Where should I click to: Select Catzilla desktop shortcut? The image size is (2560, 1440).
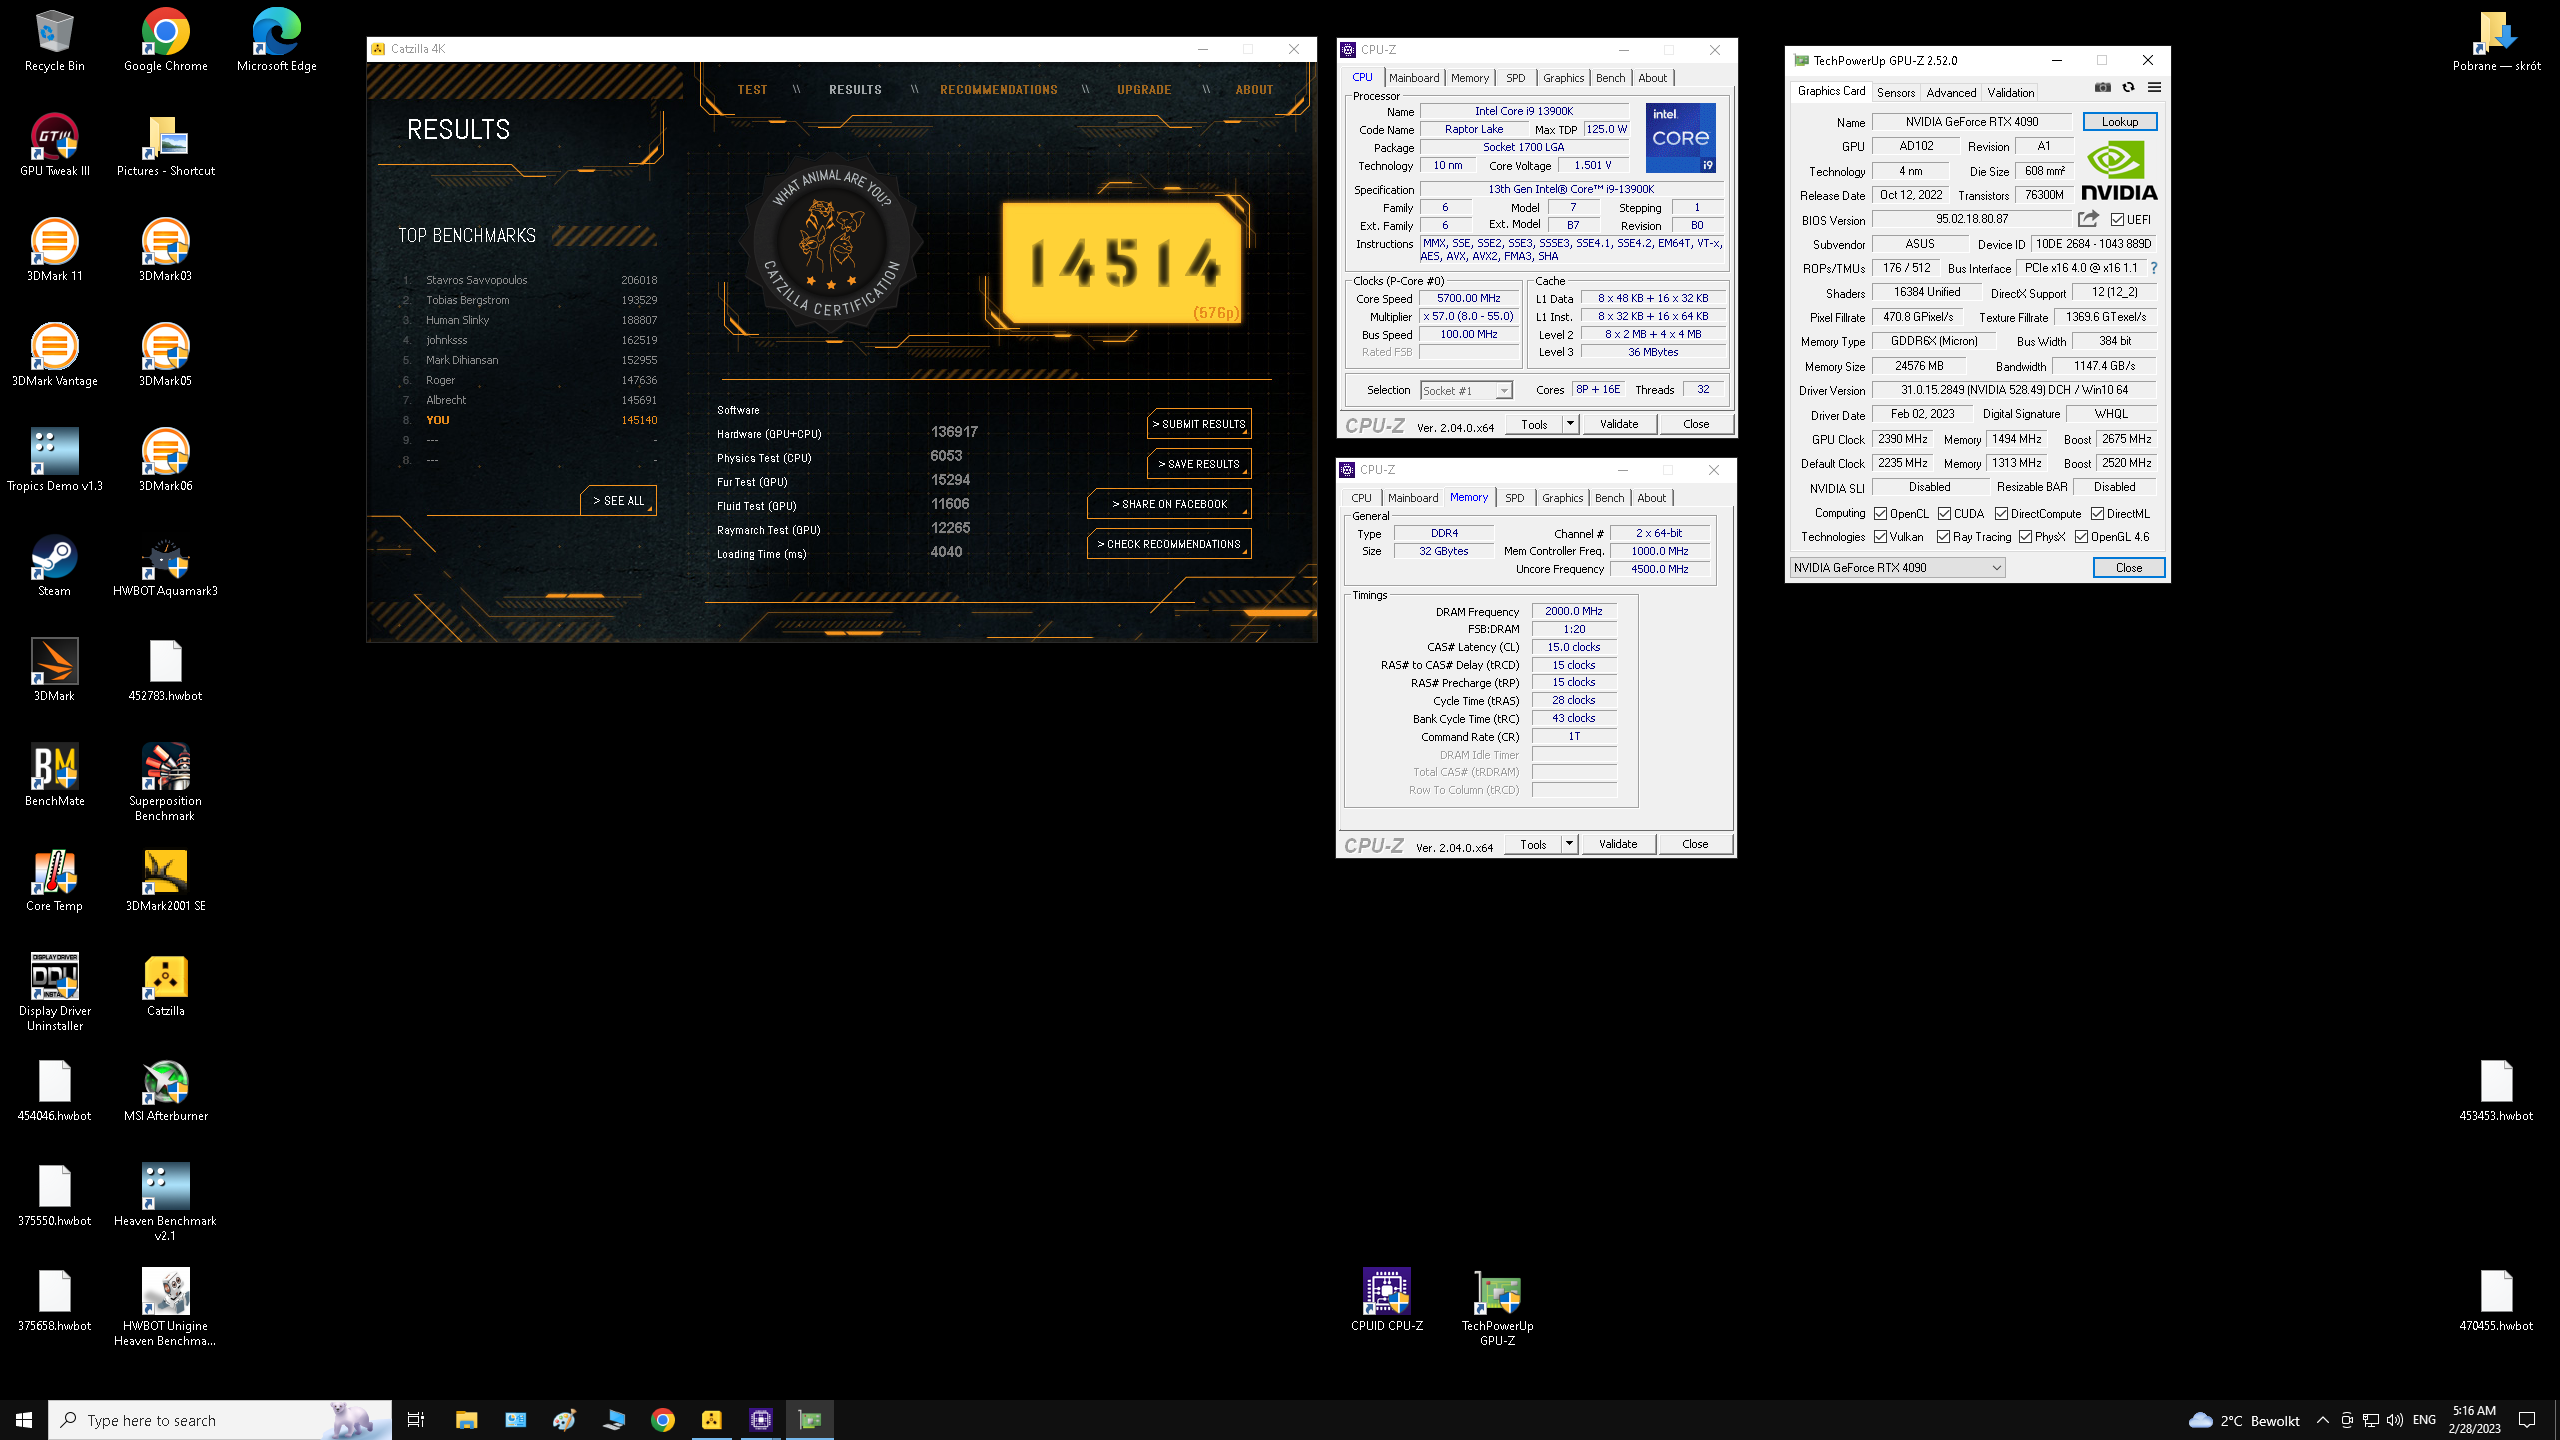[x=165, y=986]
